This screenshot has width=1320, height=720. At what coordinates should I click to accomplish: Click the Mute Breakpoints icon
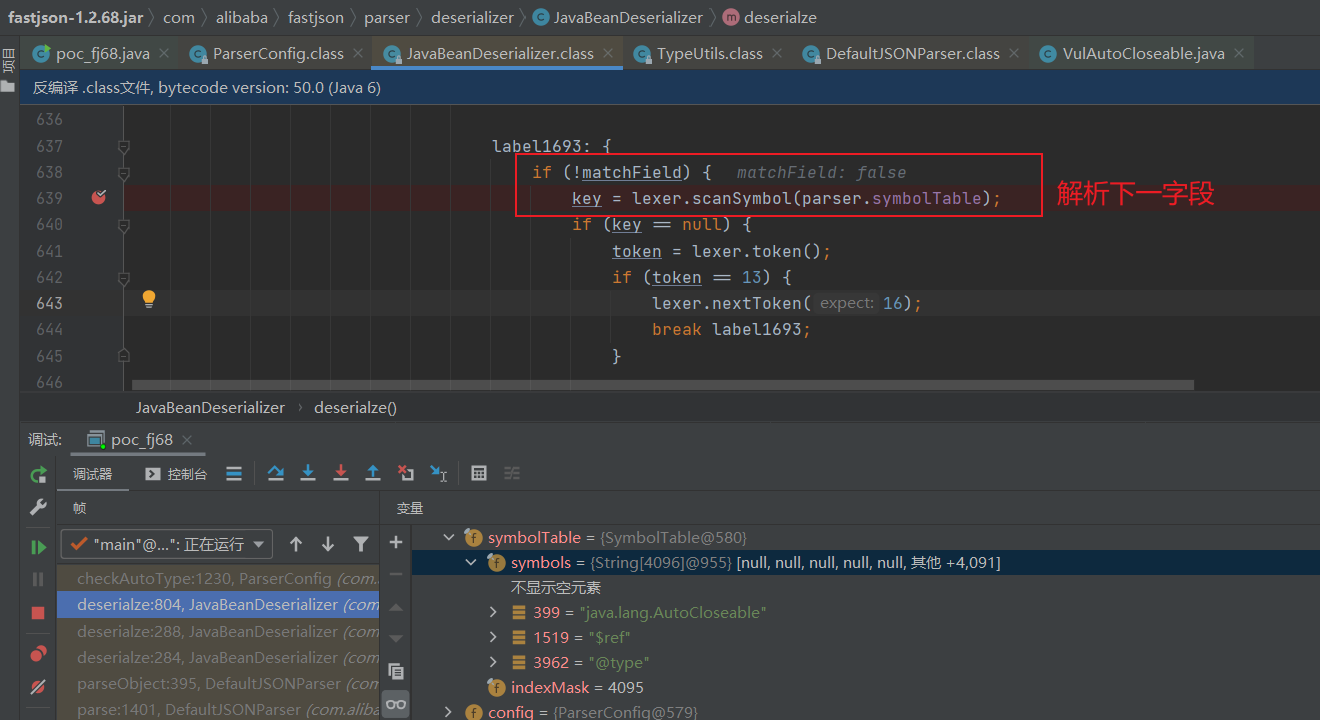[x=38, y=686]
